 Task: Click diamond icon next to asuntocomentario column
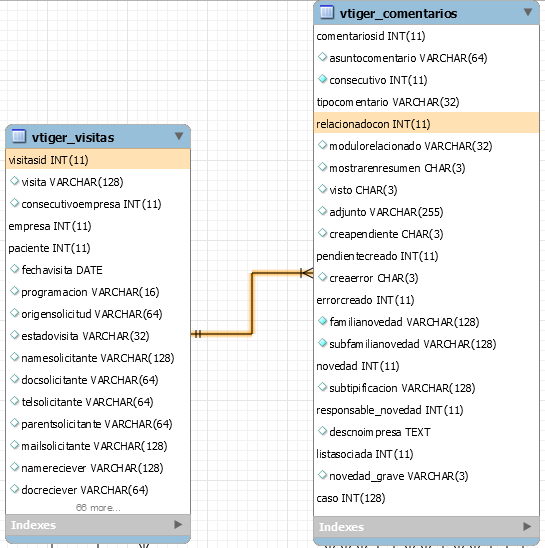pos(322,57)
